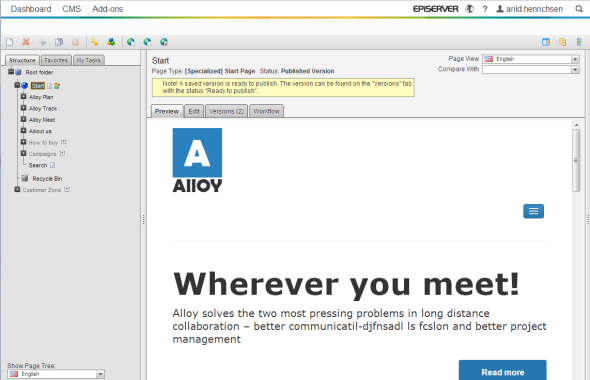
Task: Click the green tree icon top right
Action: tap(579, 42)
